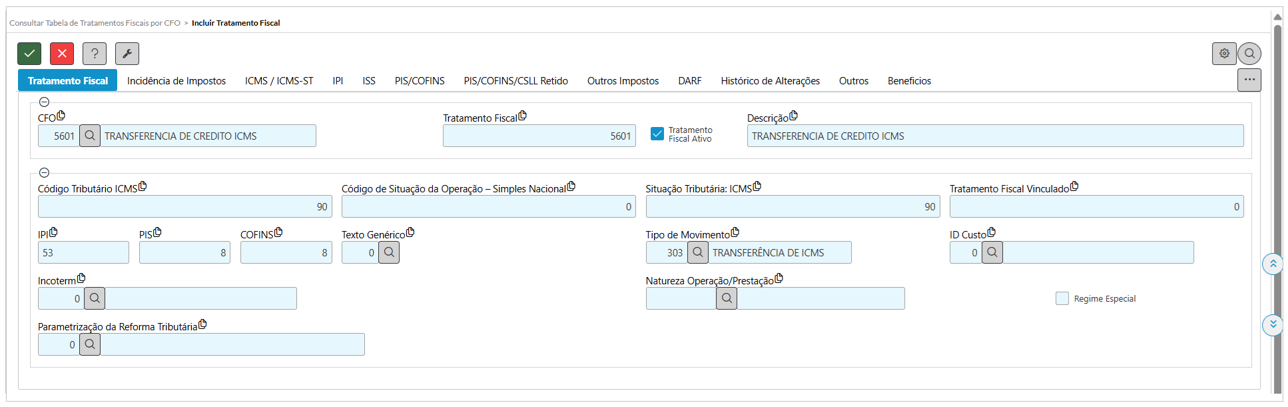
Task: Open Tipo de Movimento lookup search icon
Action: click(698, 252)
